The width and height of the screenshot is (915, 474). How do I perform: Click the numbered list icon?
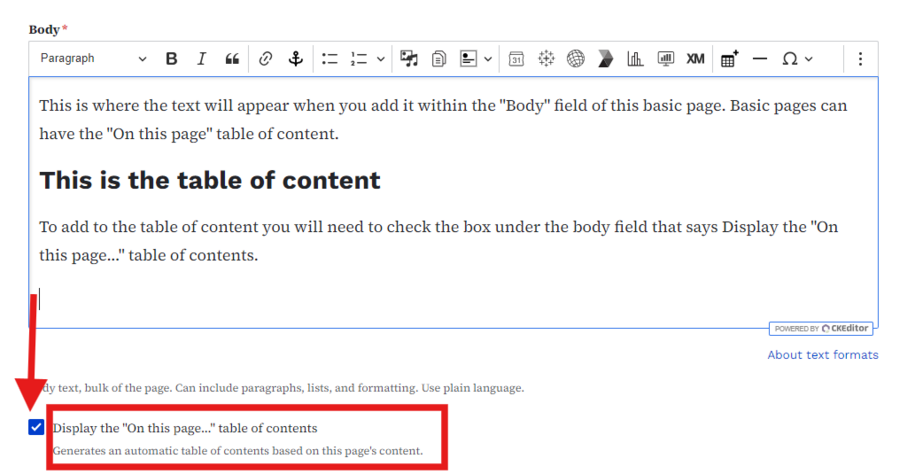[359, 59]
